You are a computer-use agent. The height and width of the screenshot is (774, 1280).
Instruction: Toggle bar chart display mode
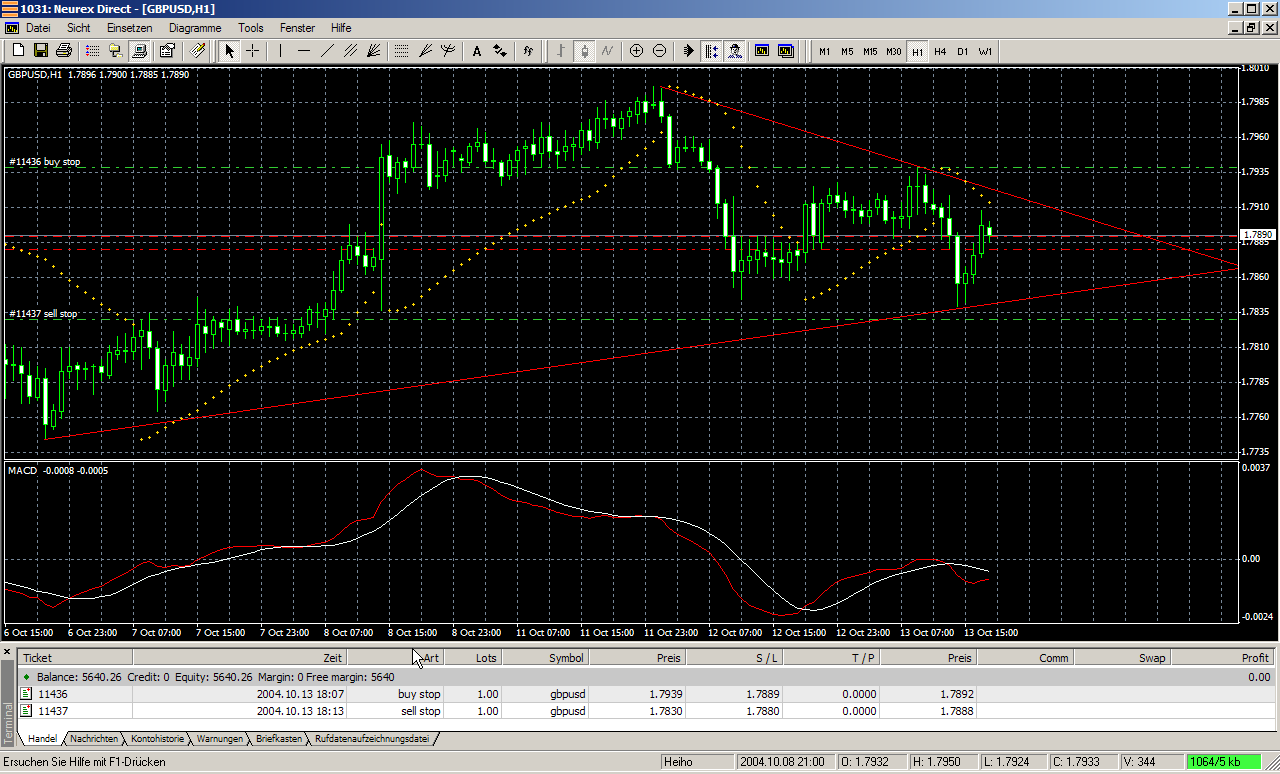click(561, 50)
